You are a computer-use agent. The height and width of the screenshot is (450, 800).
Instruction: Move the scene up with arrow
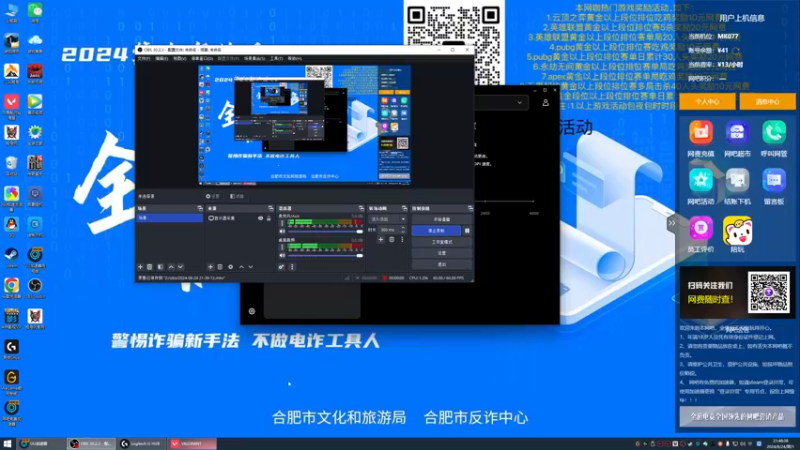coord(171,267)
